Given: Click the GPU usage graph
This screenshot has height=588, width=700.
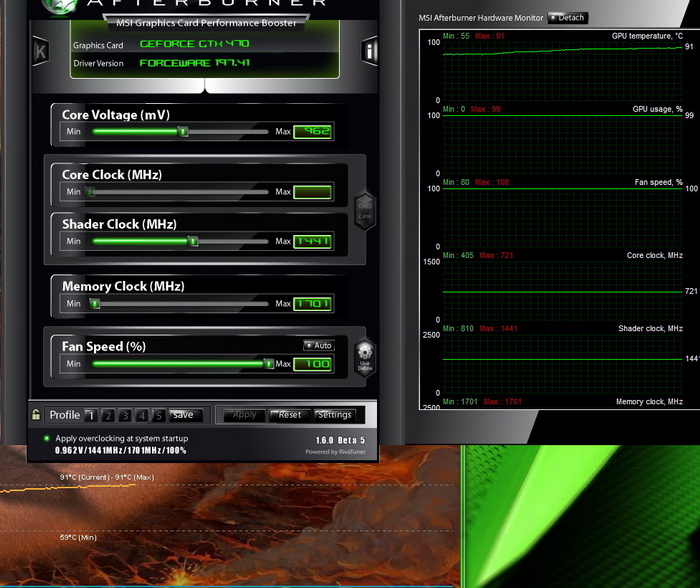Looking at the screenshot, I should [562, 145].
